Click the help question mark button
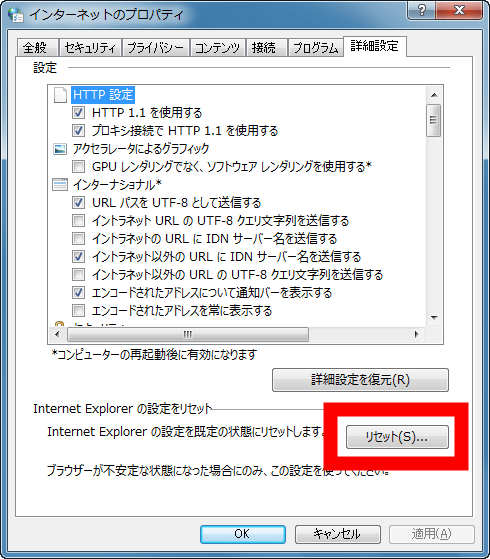 tap(422, 10)
